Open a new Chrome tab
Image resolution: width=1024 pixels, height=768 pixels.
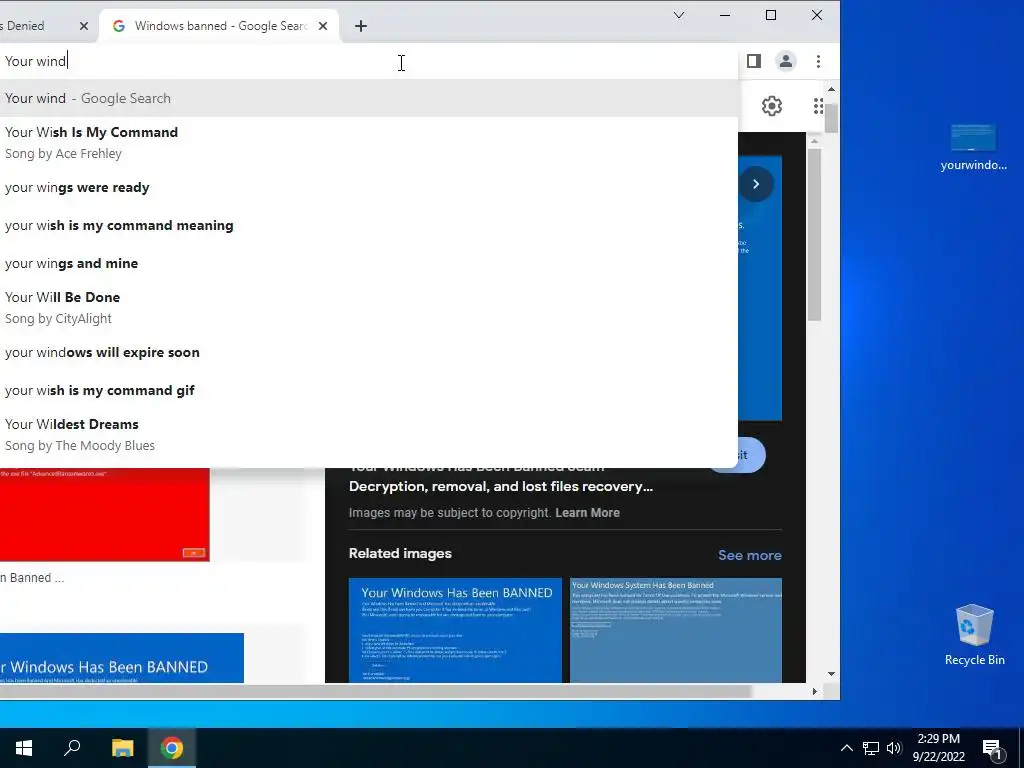click(x=360, y=26)
